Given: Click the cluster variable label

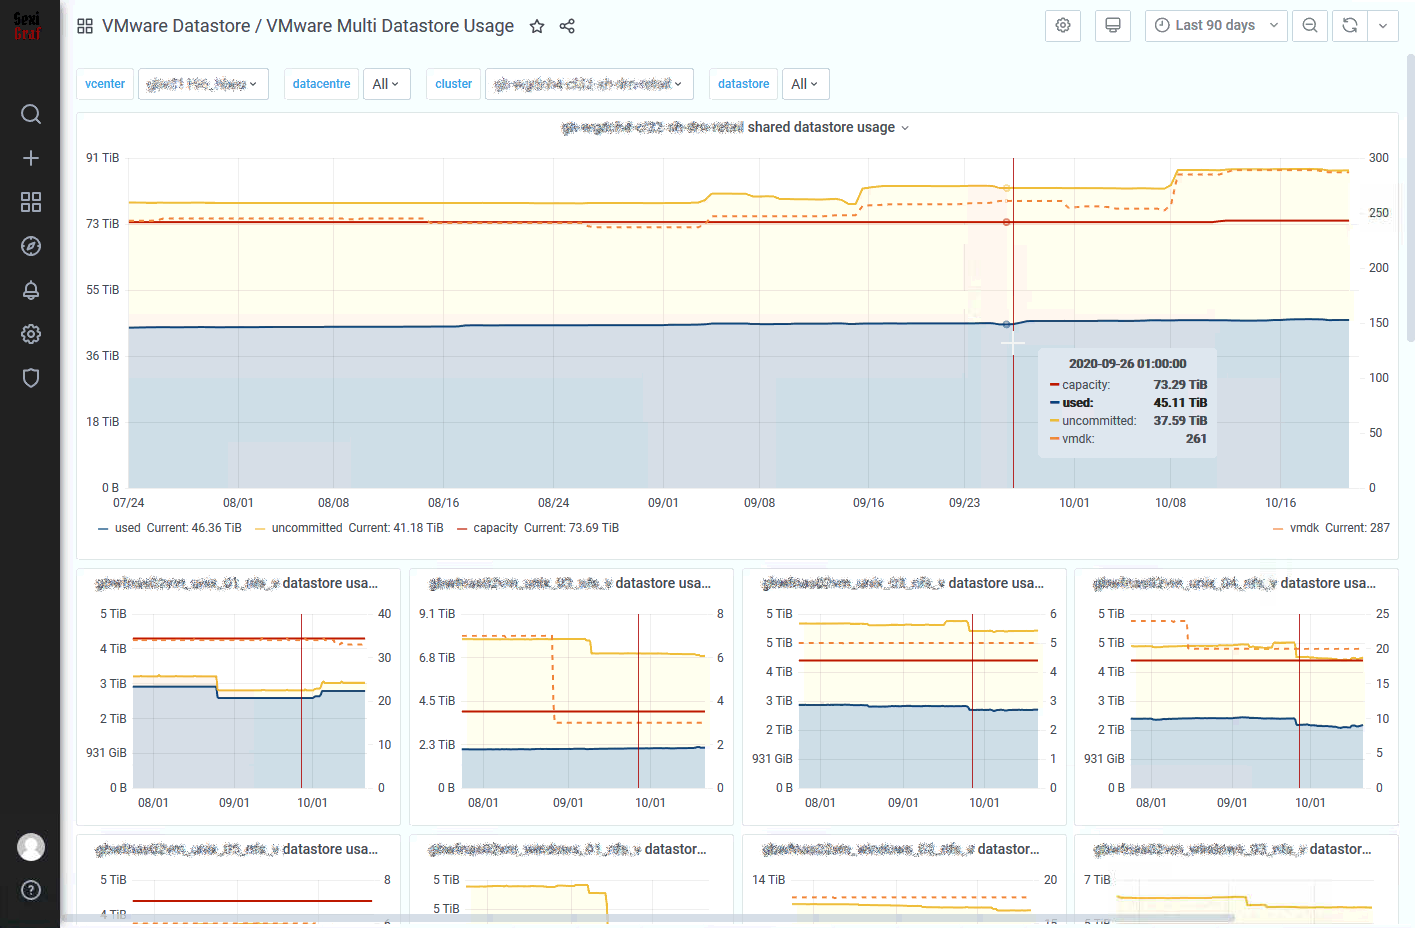Looking at the screenshot, I should [x=454, y=84].
